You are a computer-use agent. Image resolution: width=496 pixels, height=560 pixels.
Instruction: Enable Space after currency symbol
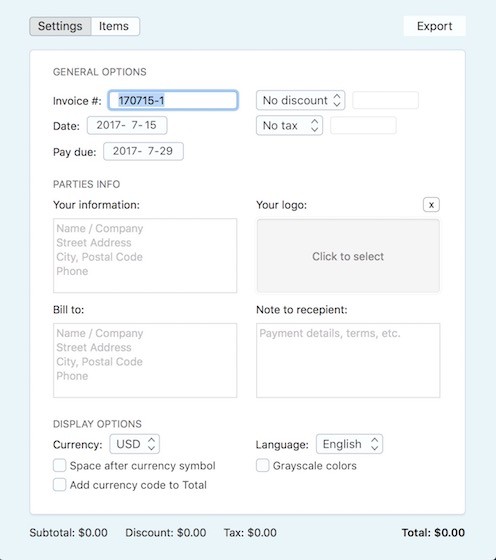pos(59,466)
